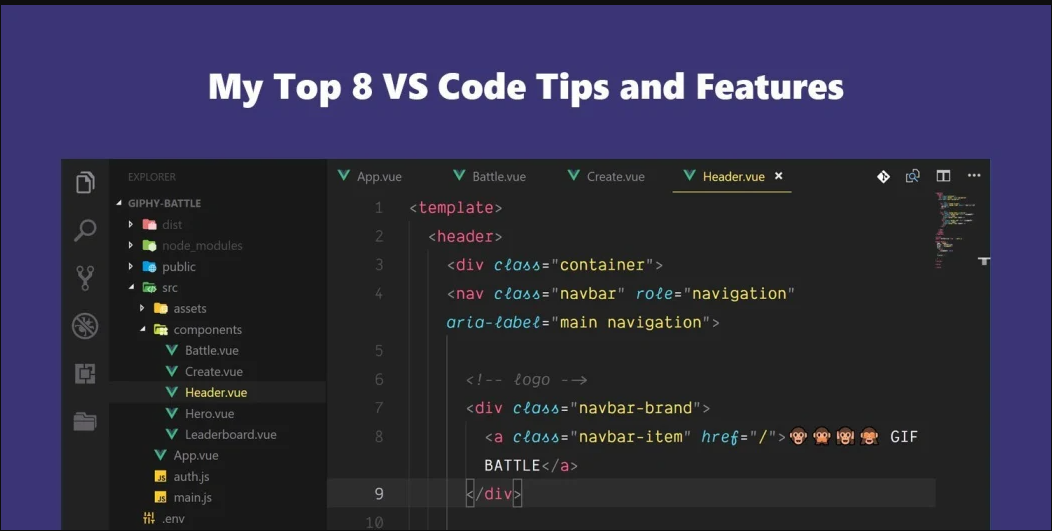Click the JS icon beside main.js
1052x531 pixels.
[161, 497]
